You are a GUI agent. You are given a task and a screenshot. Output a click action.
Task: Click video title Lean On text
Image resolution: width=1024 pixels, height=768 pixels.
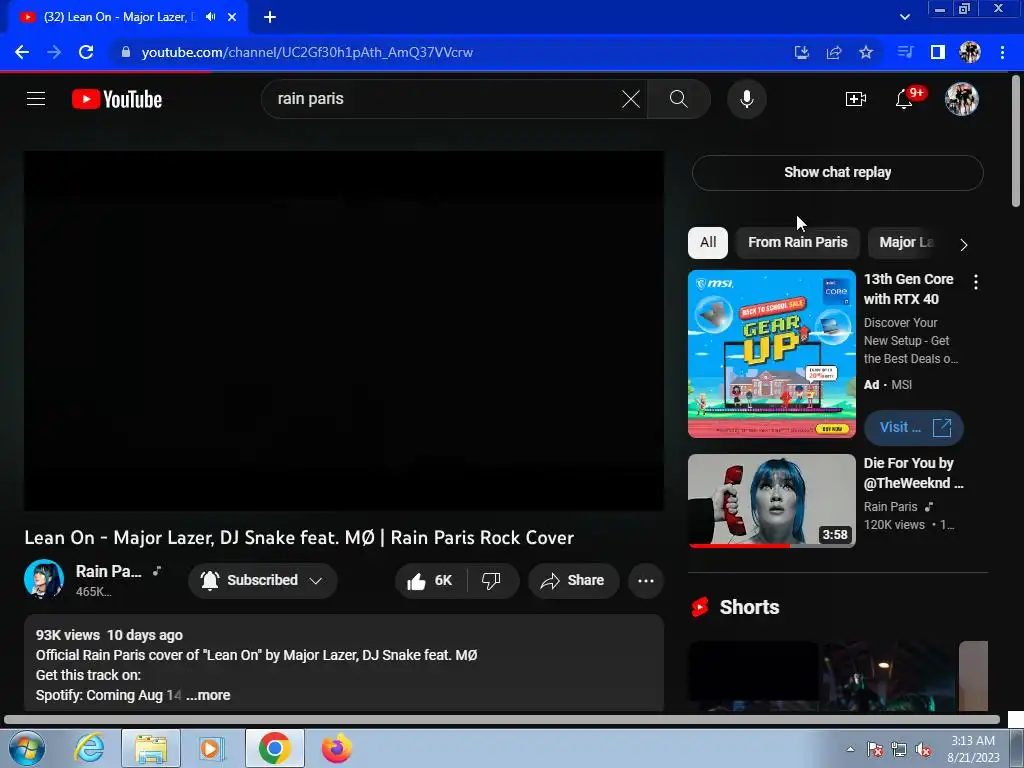[298, 537]
